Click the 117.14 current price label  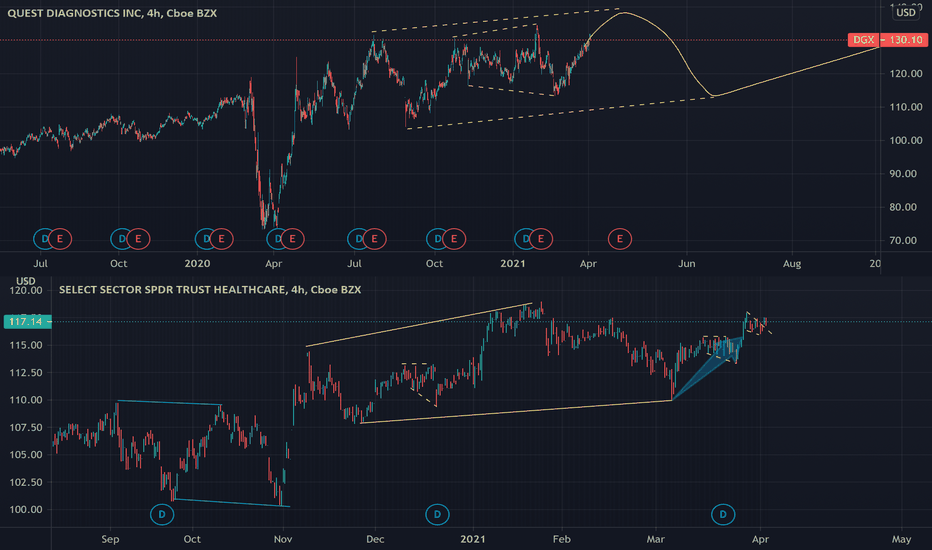tap(26, 322)
